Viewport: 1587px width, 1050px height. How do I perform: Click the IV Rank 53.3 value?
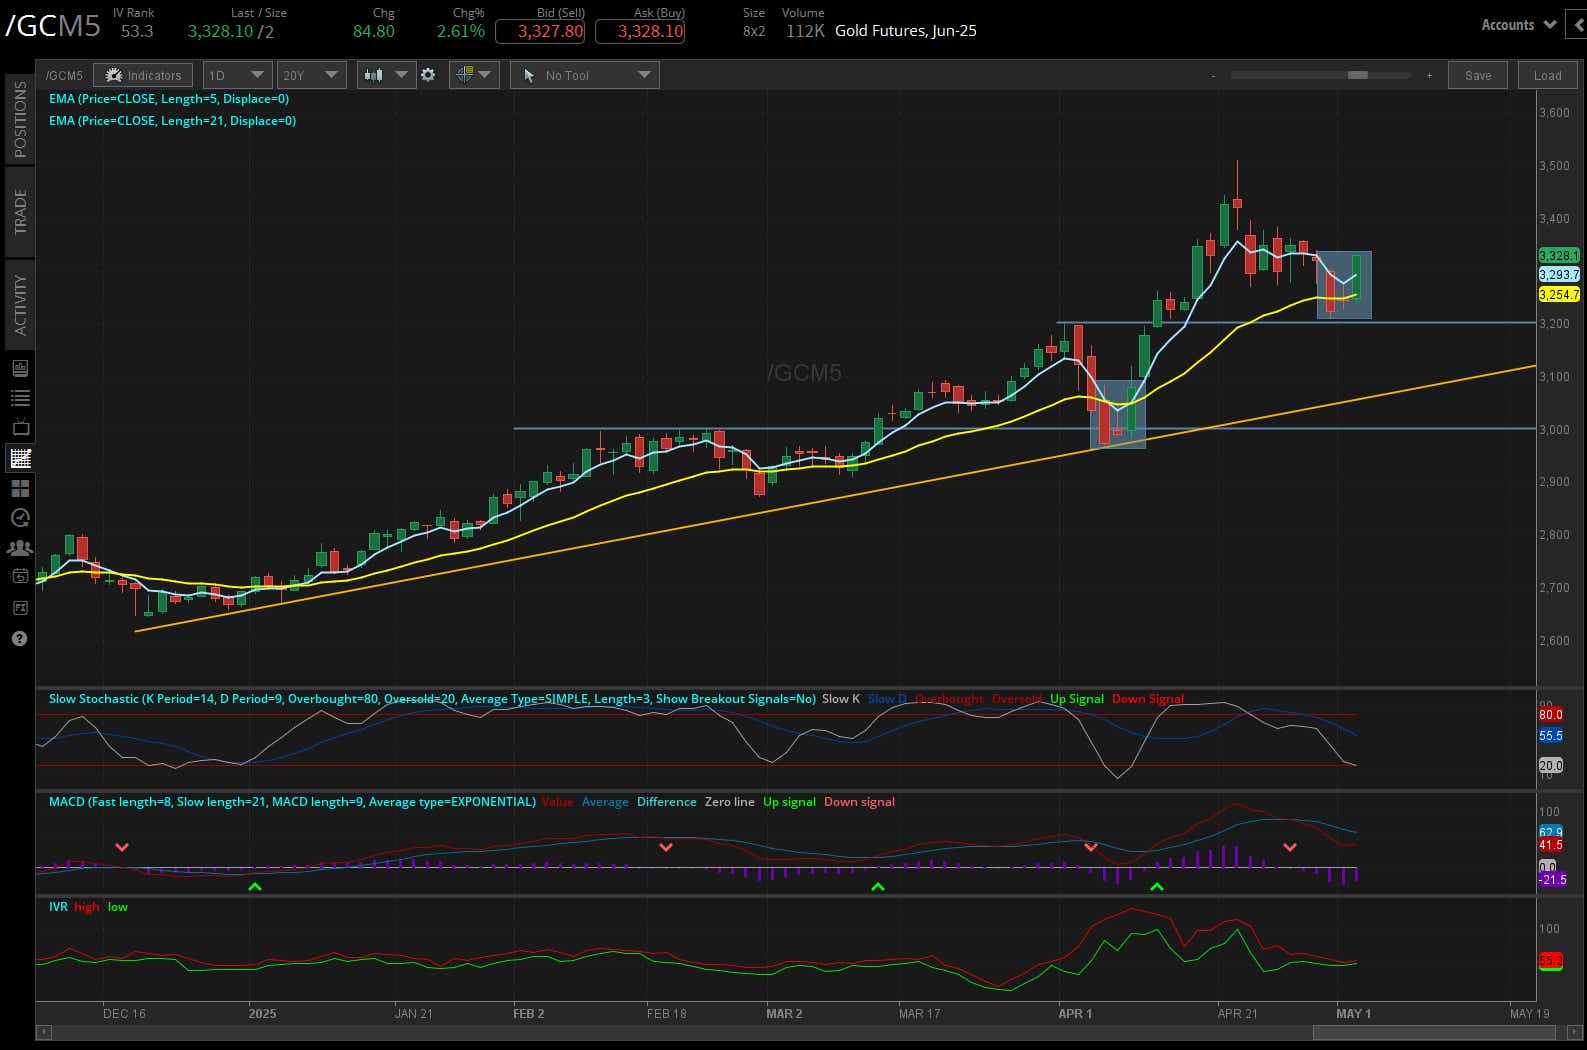pyautogui.click(x=137, y=31)
